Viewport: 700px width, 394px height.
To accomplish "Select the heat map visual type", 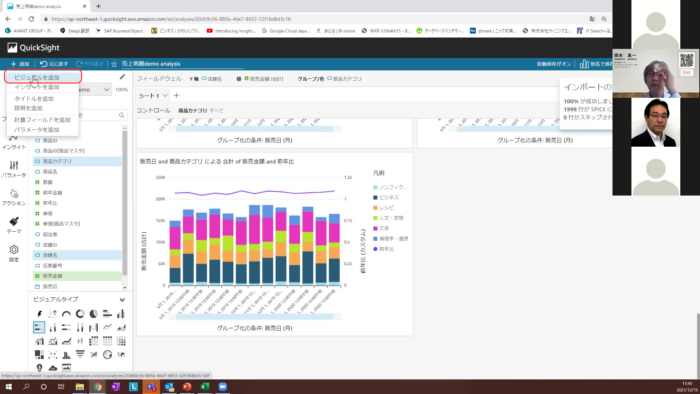I will pos(121,341).
